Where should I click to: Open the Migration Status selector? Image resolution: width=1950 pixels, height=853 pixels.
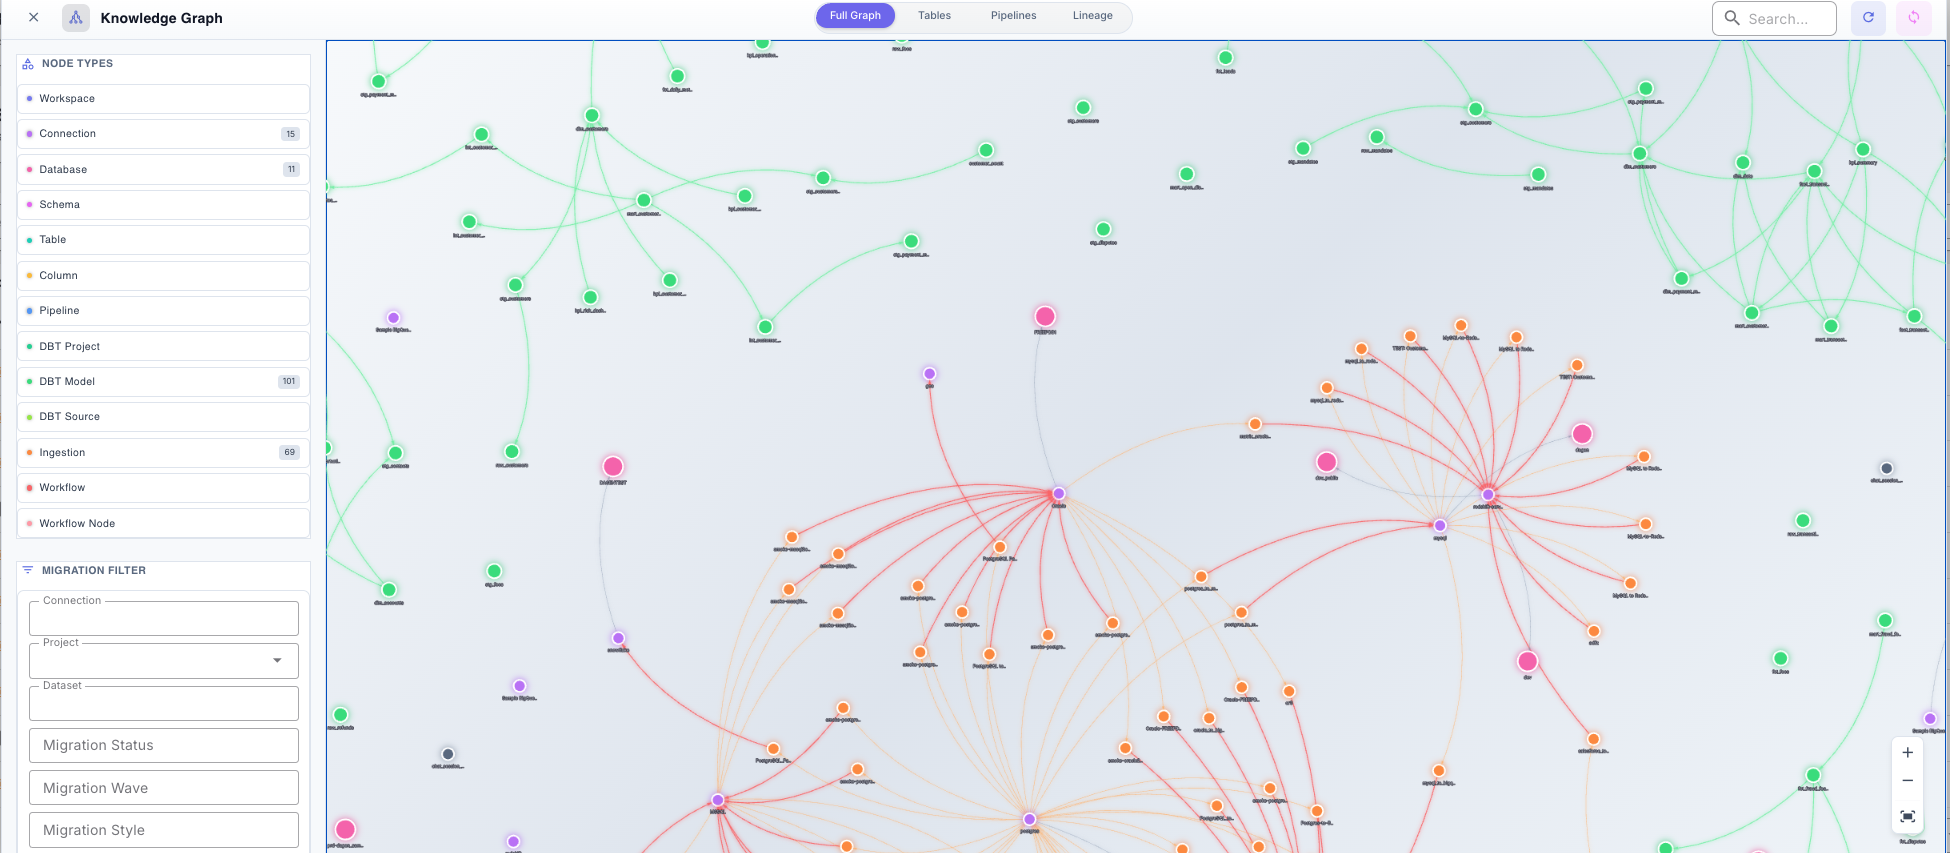164,745
